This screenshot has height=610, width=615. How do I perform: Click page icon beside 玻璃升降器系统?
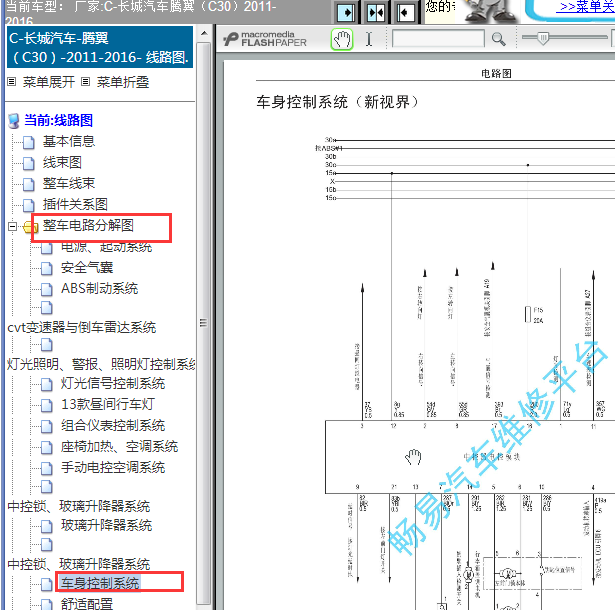(x=47, y=527)
